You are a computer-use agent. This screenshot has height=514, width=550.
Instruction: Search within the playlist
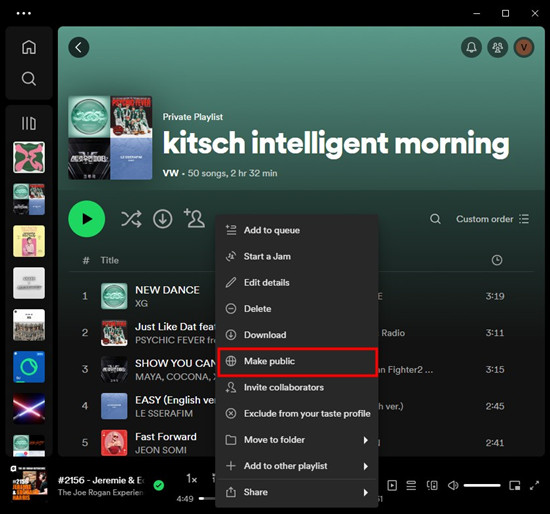pyautogui.click(x=435, y=219)
